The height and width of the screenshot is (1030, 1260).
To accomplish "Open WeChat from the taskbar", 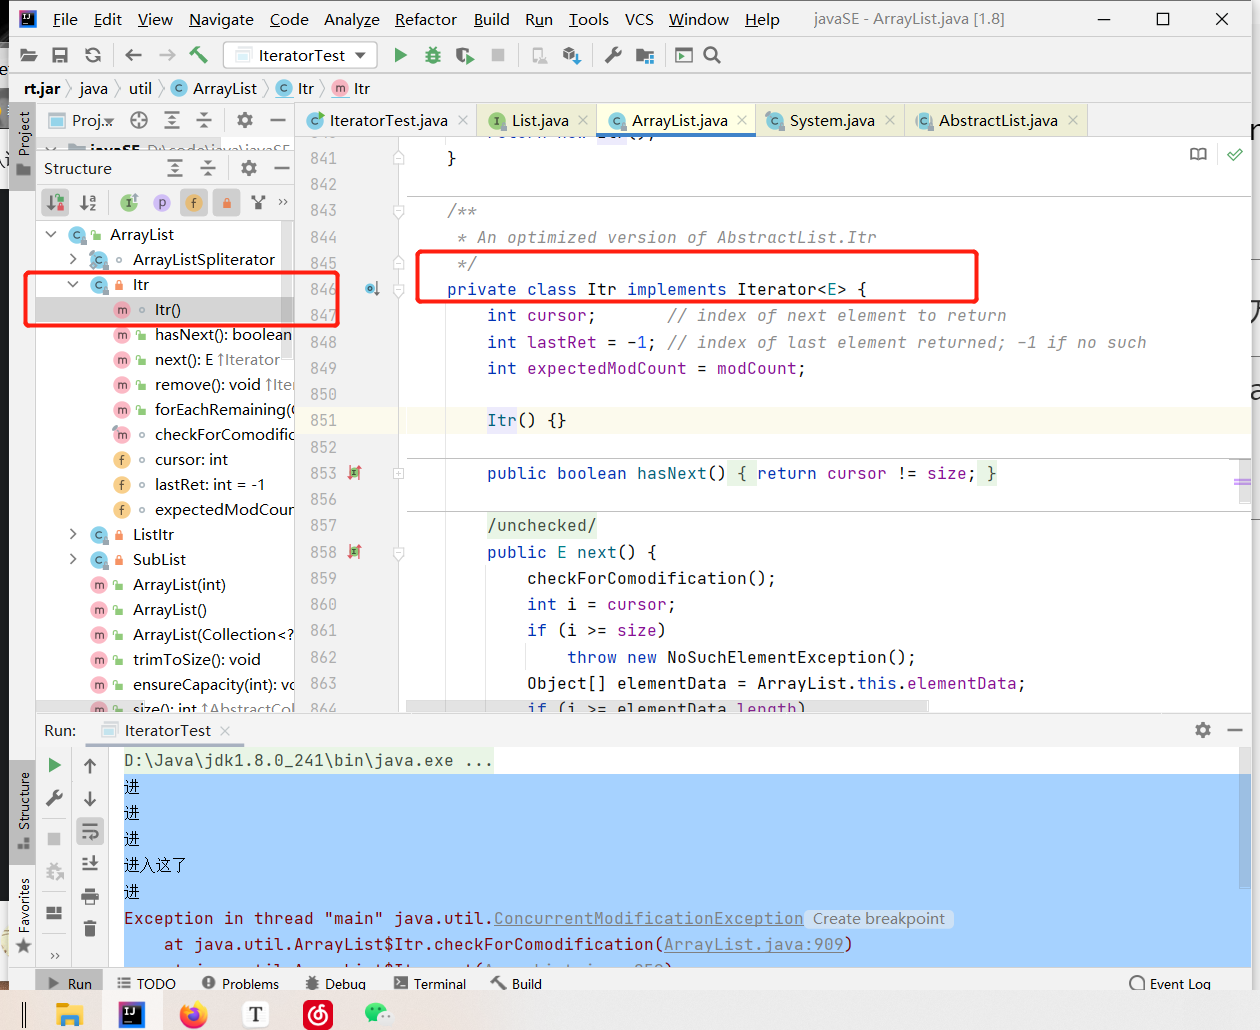I will coord(378,1014).
